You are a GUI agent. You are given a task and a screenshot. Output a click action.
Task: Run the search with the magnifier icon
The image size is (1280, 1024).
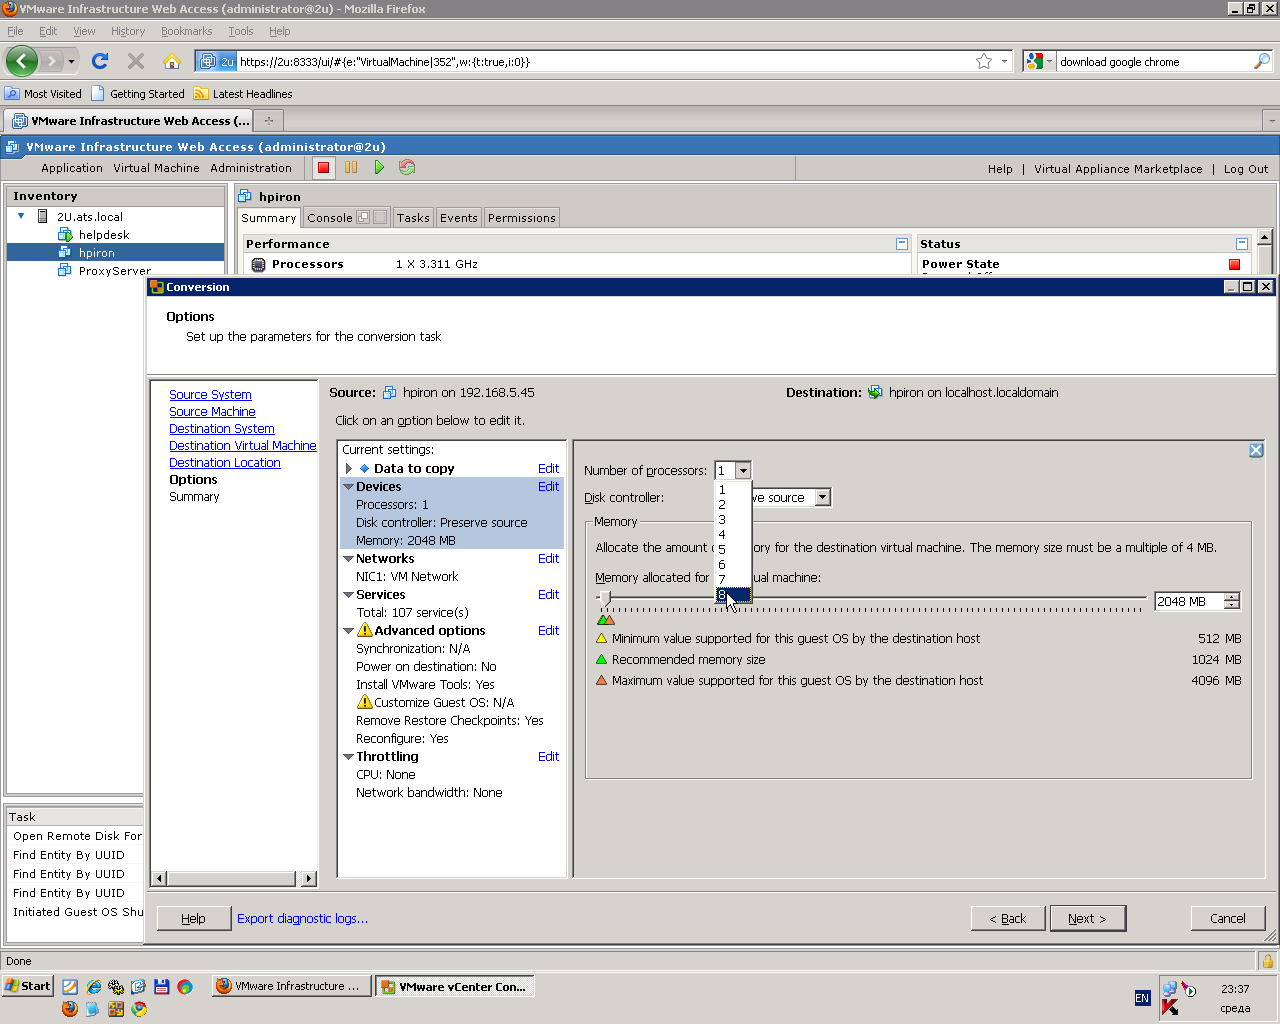1262,61
